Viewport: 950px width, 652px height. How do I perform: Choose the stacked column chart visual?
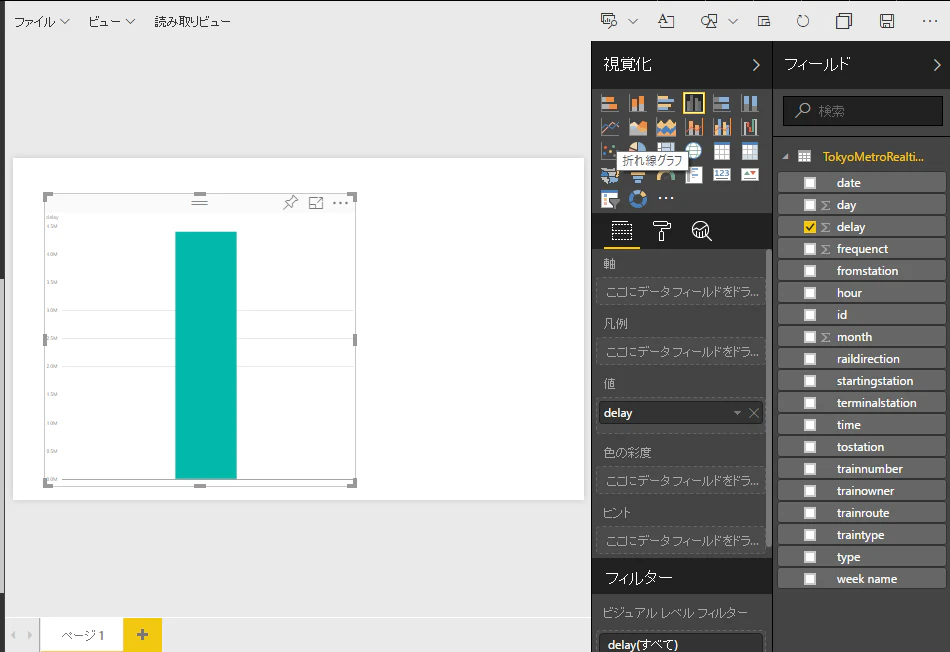click(x=637, y=104)
